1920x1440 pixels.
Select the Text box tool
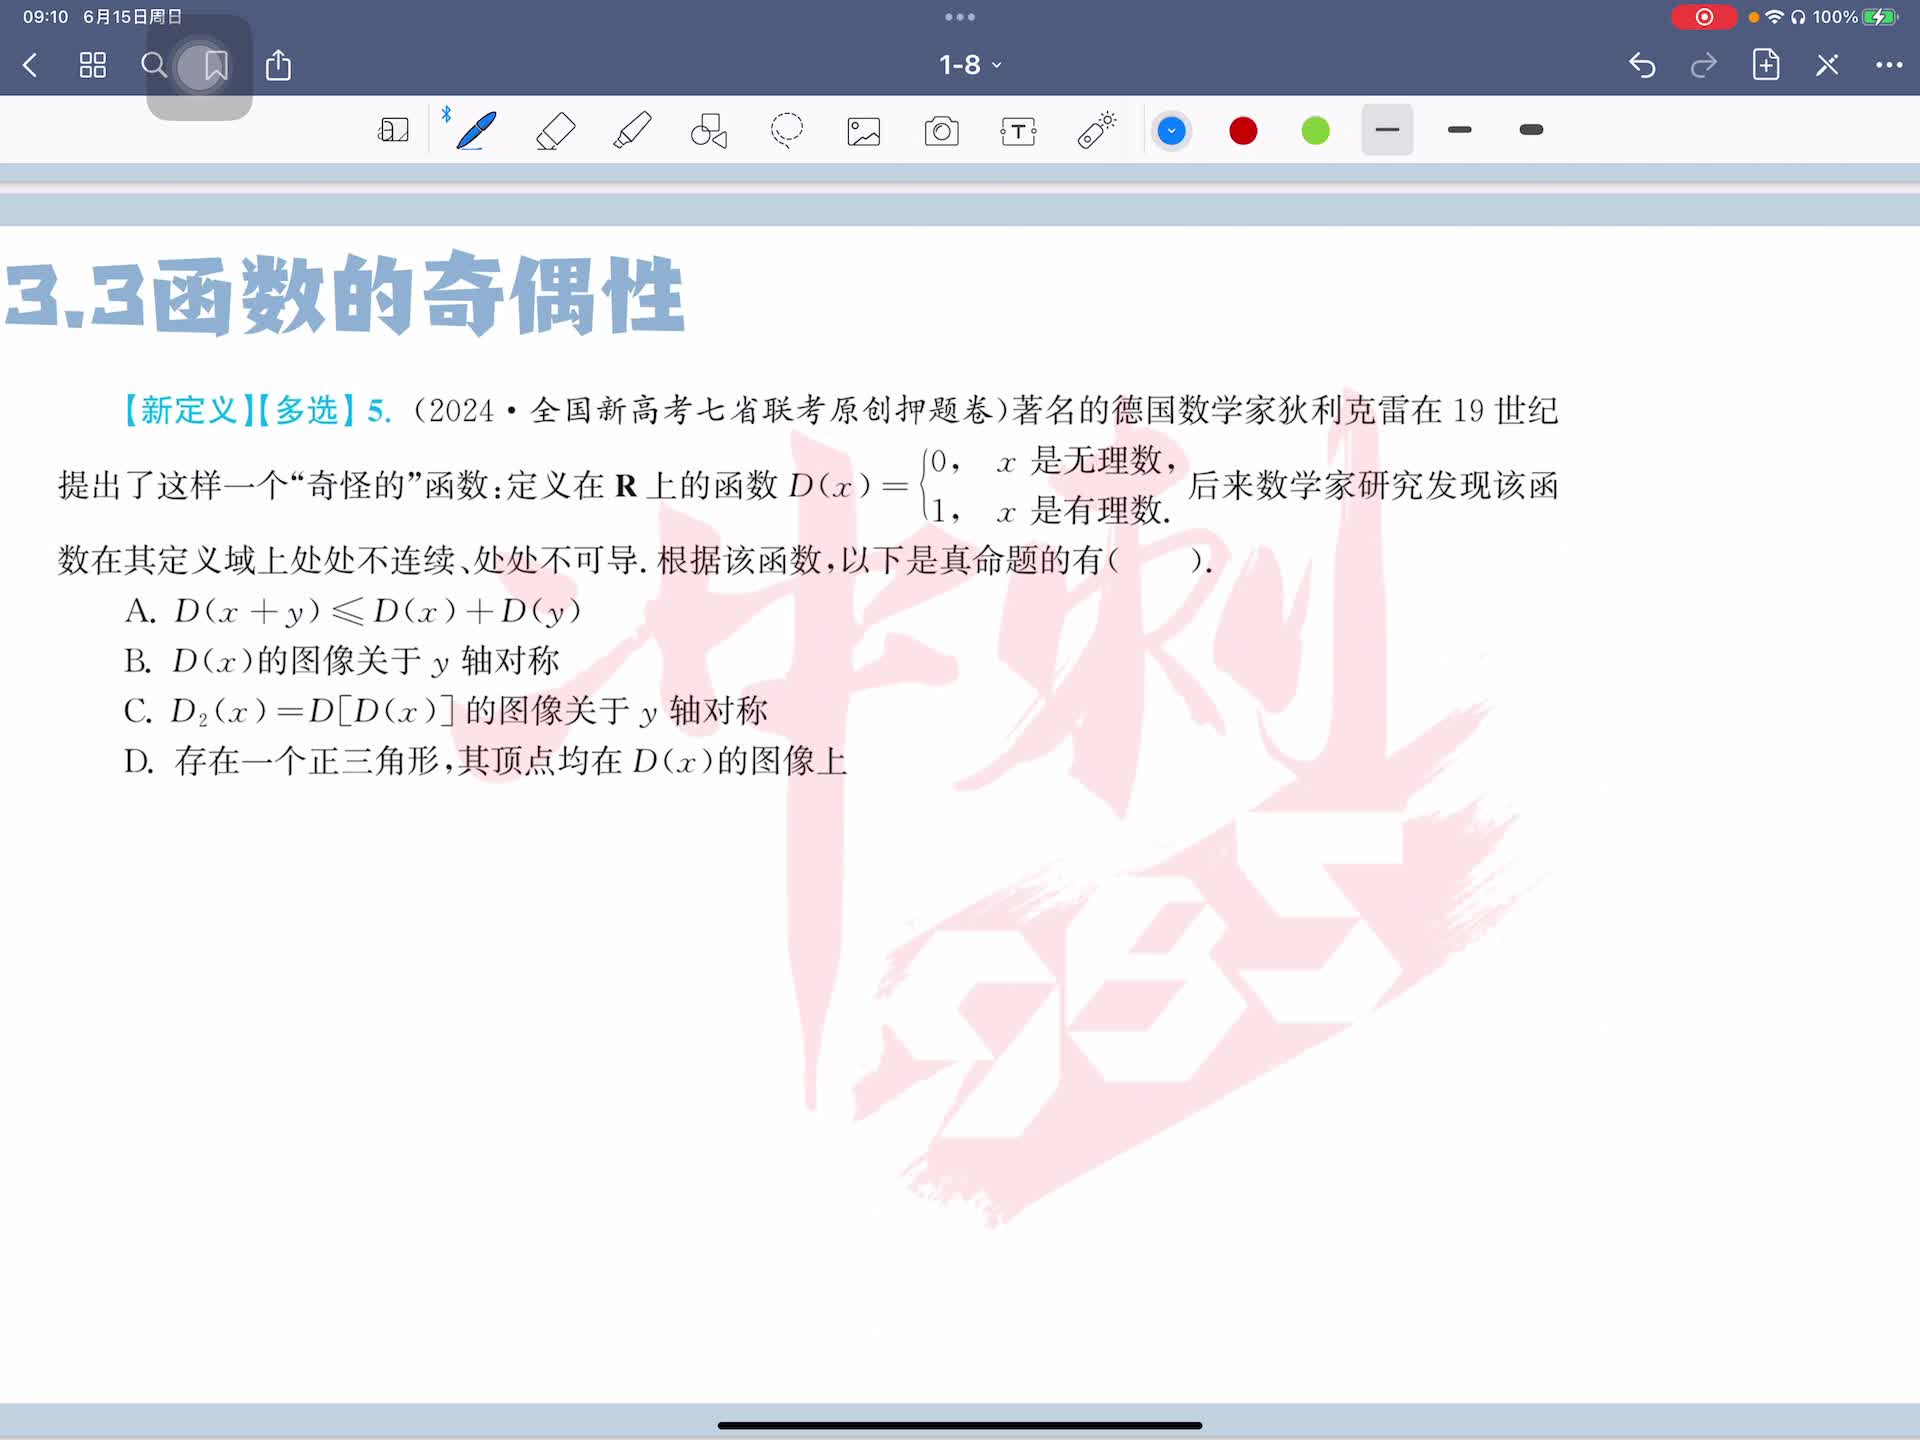[x=1018, y=131]
